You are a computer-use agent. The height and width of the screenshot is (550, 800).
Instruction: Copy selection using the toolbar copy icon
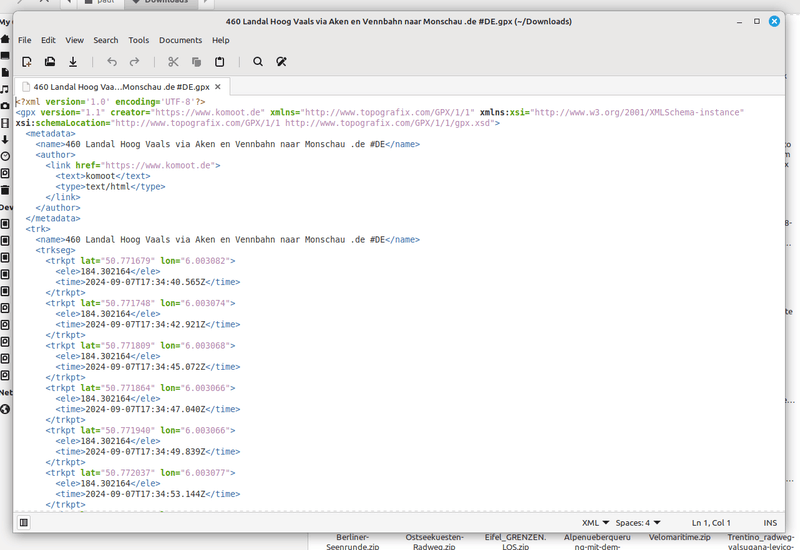(196, 62)
